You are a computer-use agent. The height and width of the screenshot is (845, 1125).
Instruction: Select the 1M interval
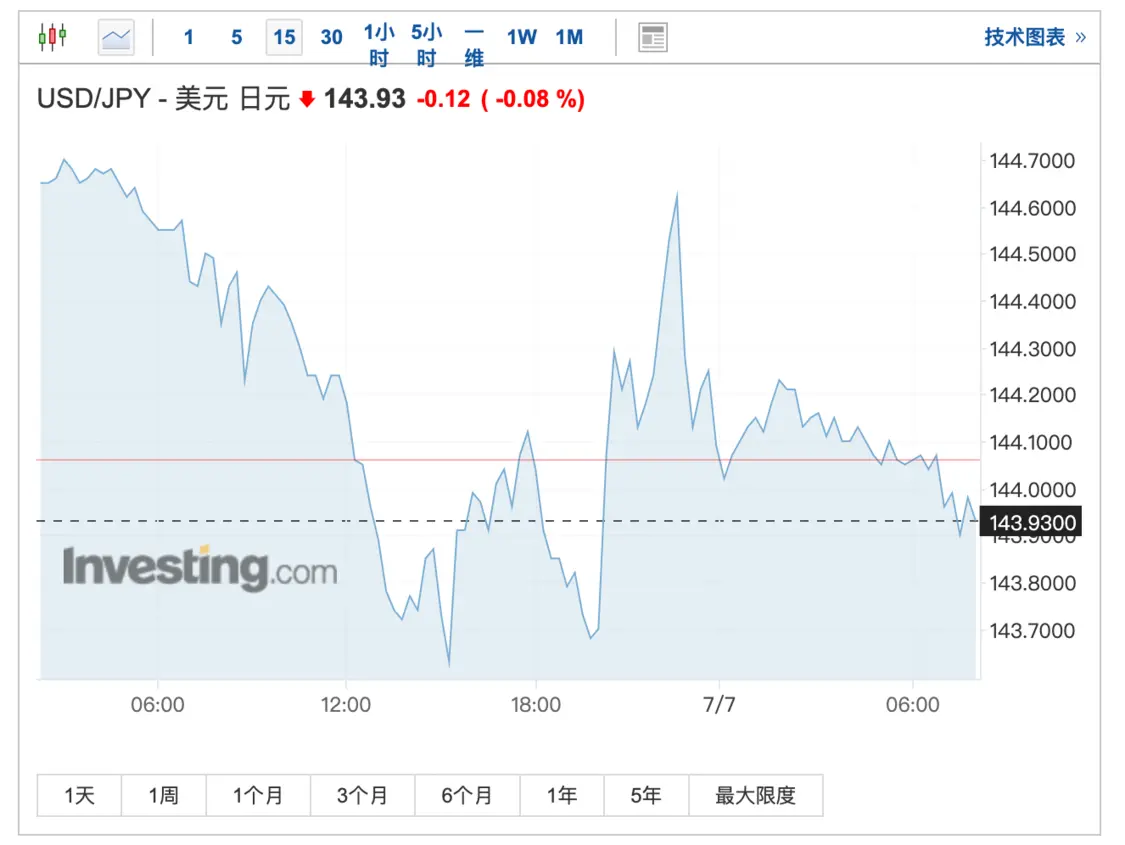point(570,37)
